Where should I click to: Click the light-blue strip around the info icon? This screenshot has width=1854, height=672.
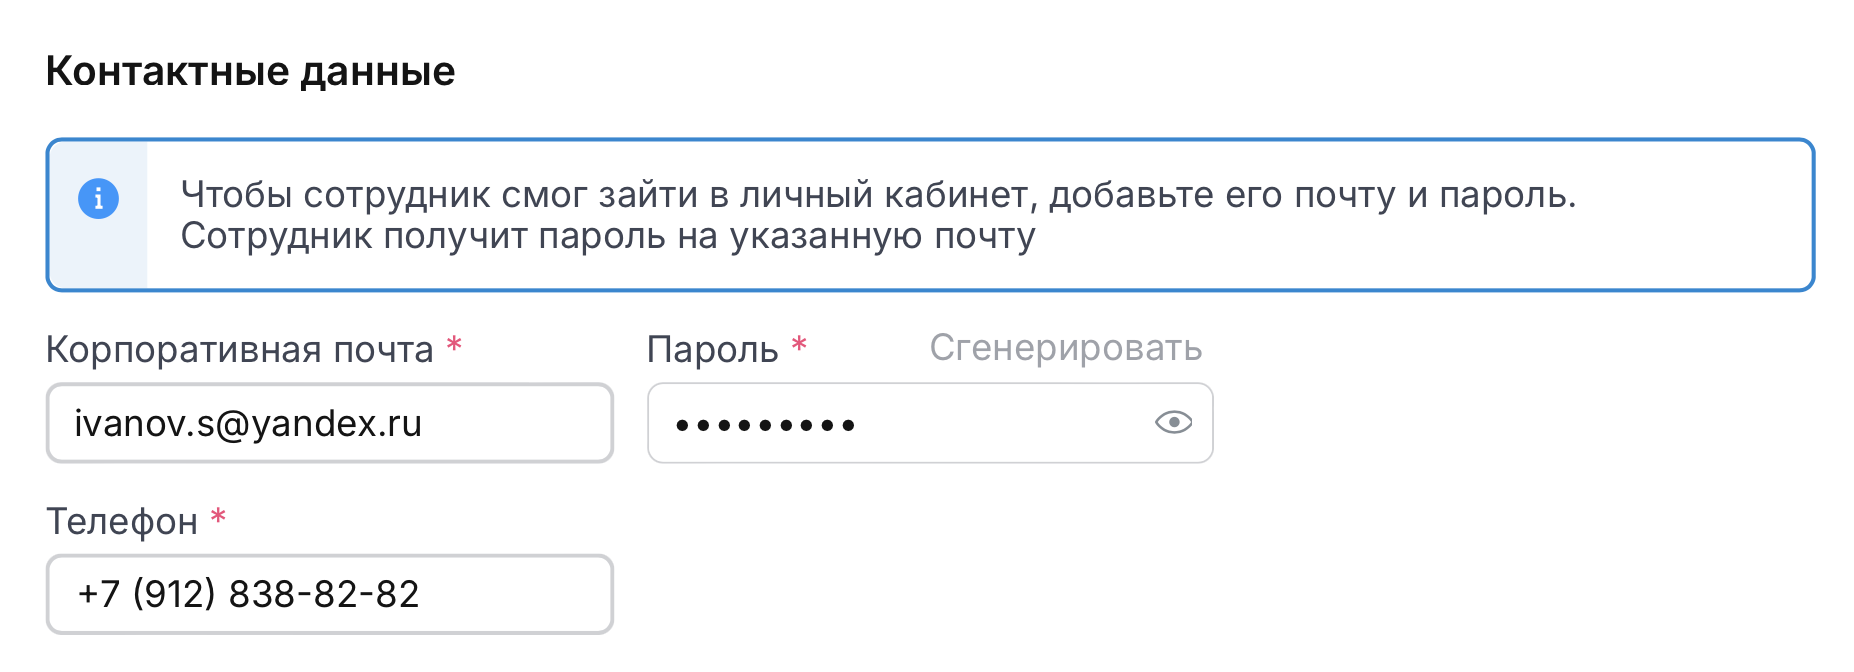tap(98, 262)
